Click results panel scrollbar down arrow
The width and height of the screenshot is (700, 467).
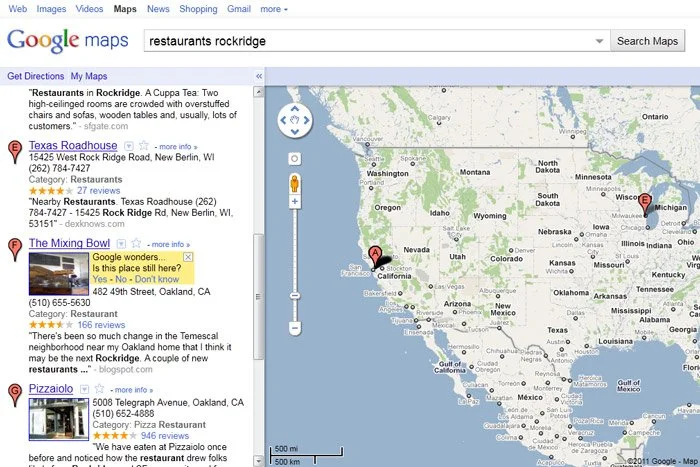click(x=258, y=461)
